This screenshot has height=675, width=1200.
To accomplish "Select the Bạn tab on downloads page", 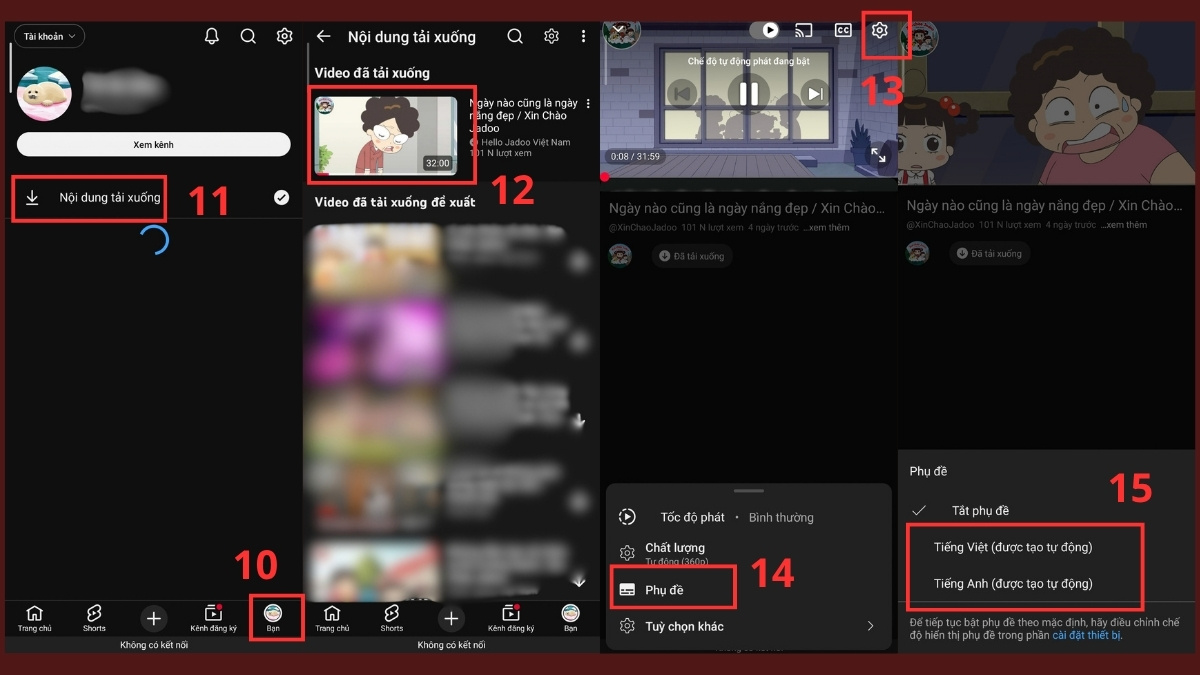I will tap(570, 618).
